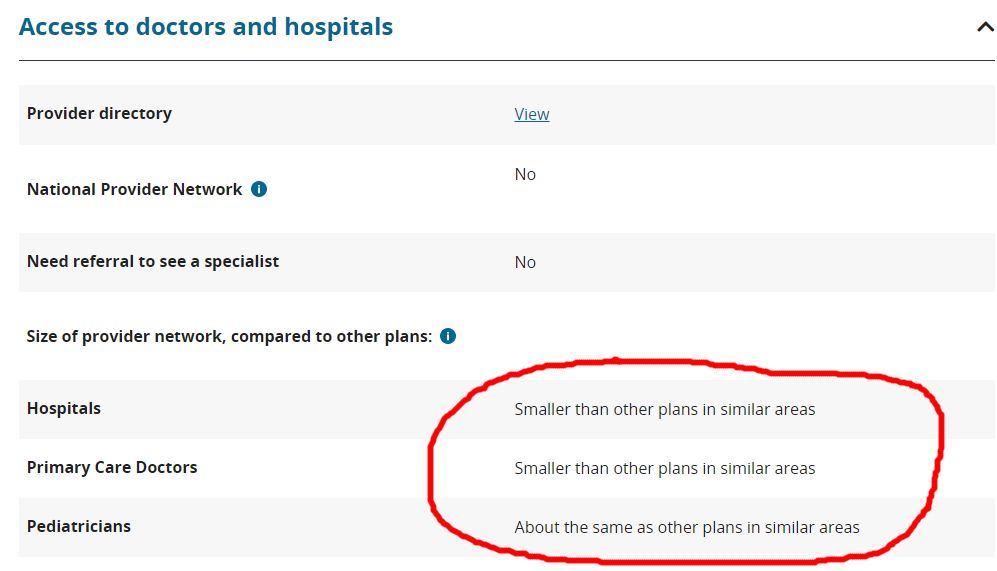Image resolution: width=997 pixels, height=571 pixels.
Task: Select the Hospitals row label
Action: coord(64,408)
